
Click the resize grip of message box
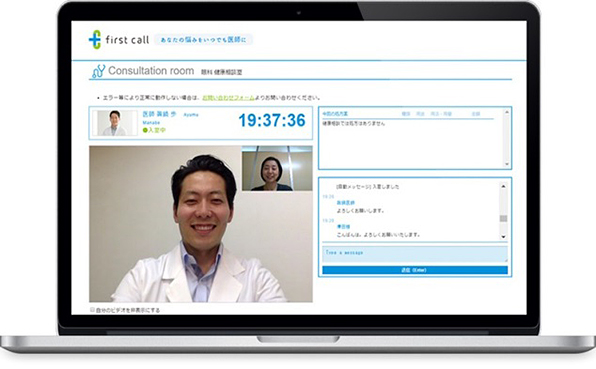(x=506, y=260)
